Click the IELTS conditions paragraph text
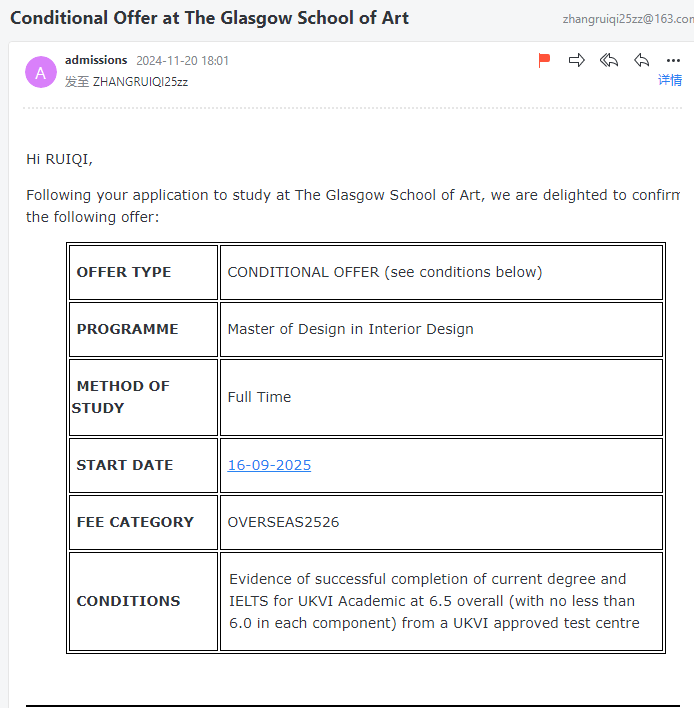 tap(433, 601)
